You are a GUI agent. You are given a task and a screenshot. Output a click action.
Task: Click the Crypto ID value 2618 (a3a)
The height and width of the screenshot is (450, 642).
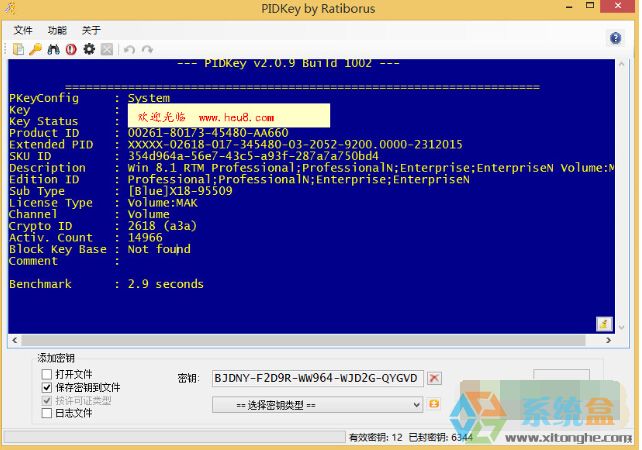pyautogui.click(x=162, y=226)
